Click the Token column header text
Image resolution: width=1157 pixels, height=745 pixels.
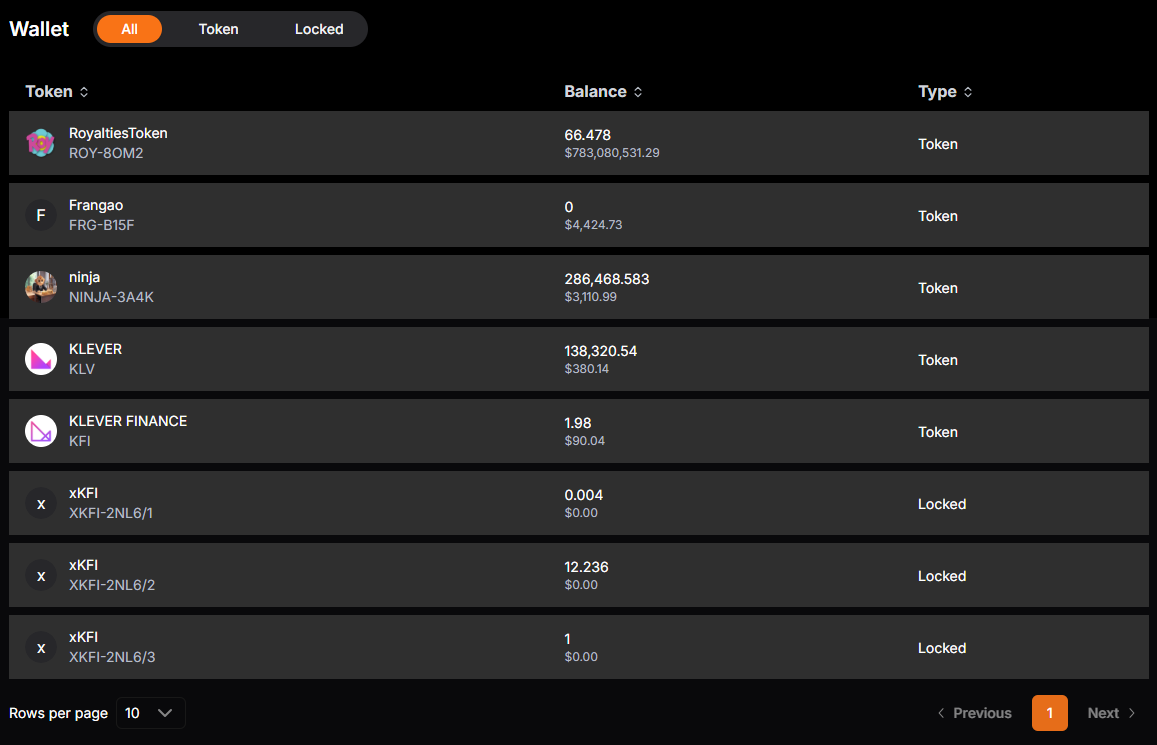[49, 91]
